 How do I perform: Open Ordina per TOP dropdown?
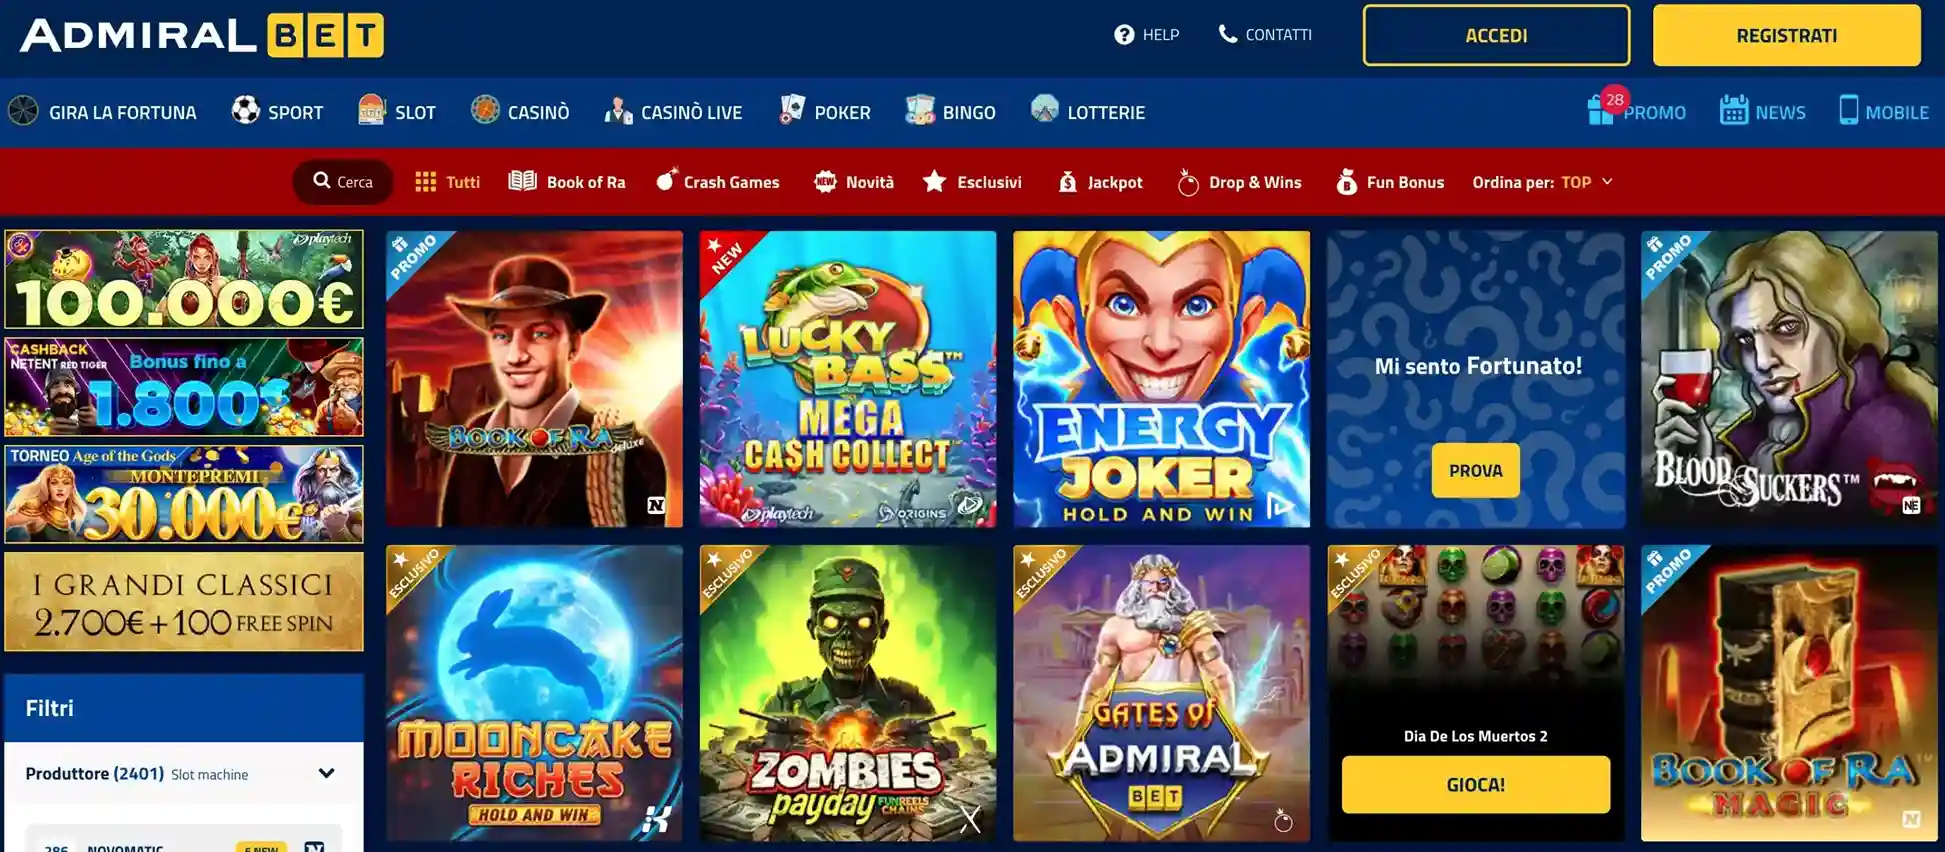pos(1542,182)
